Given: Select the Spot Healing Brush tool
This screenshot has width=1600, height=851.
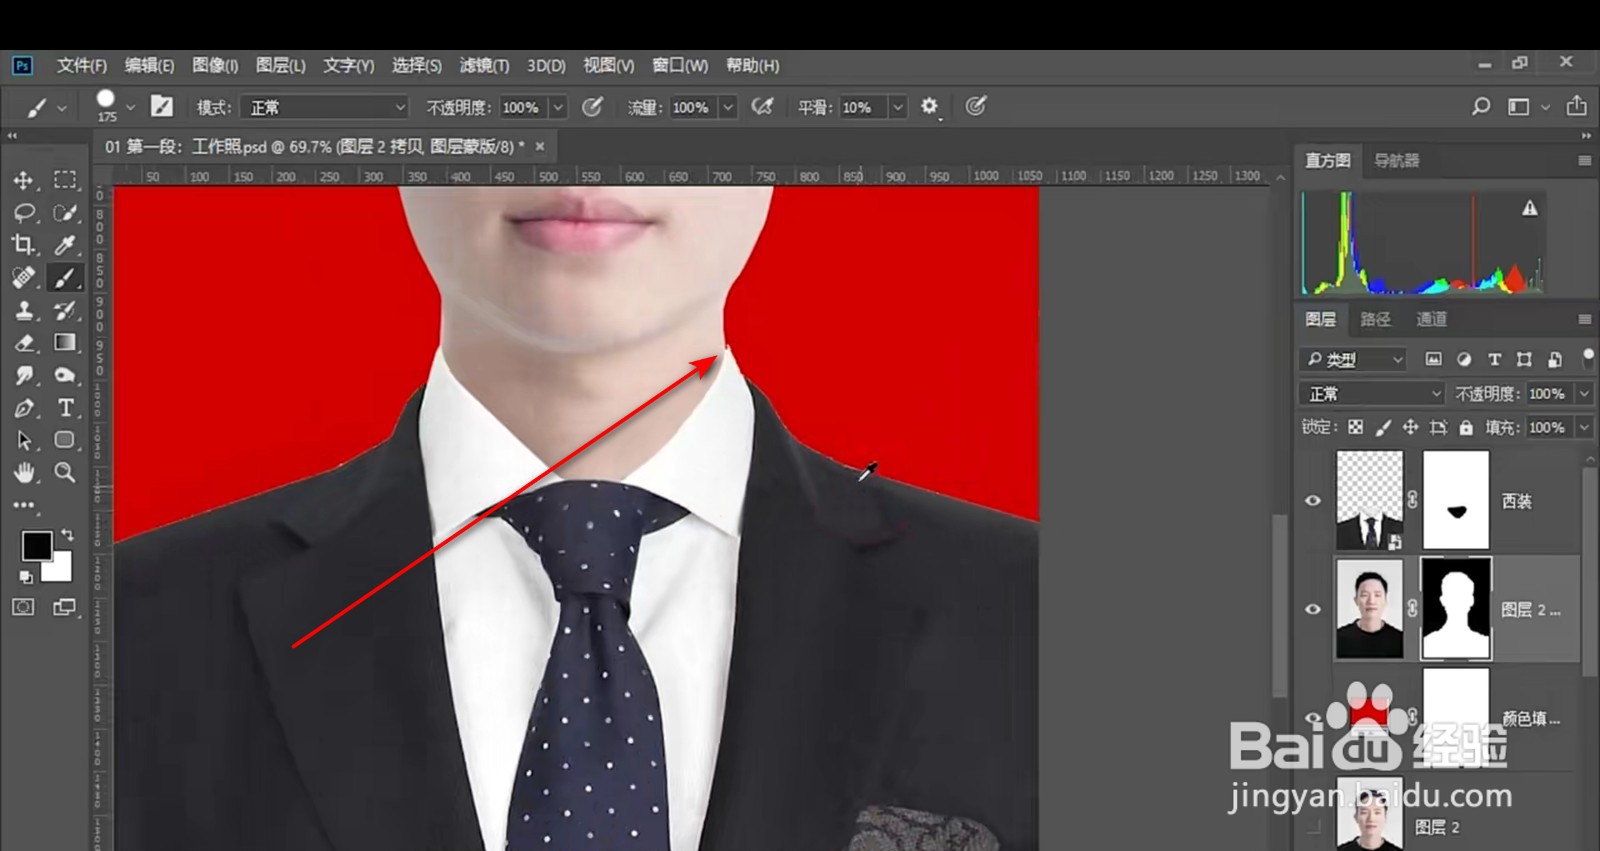Looking at the screenshot, I should click(23, 278).
